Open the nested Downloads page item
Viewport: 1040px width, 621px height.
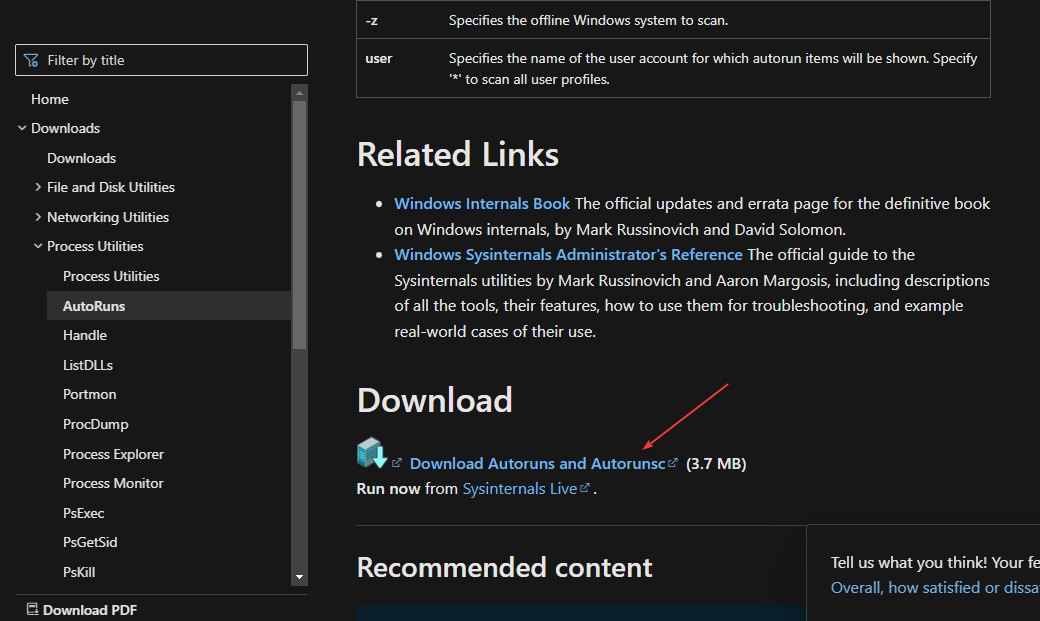82,158
